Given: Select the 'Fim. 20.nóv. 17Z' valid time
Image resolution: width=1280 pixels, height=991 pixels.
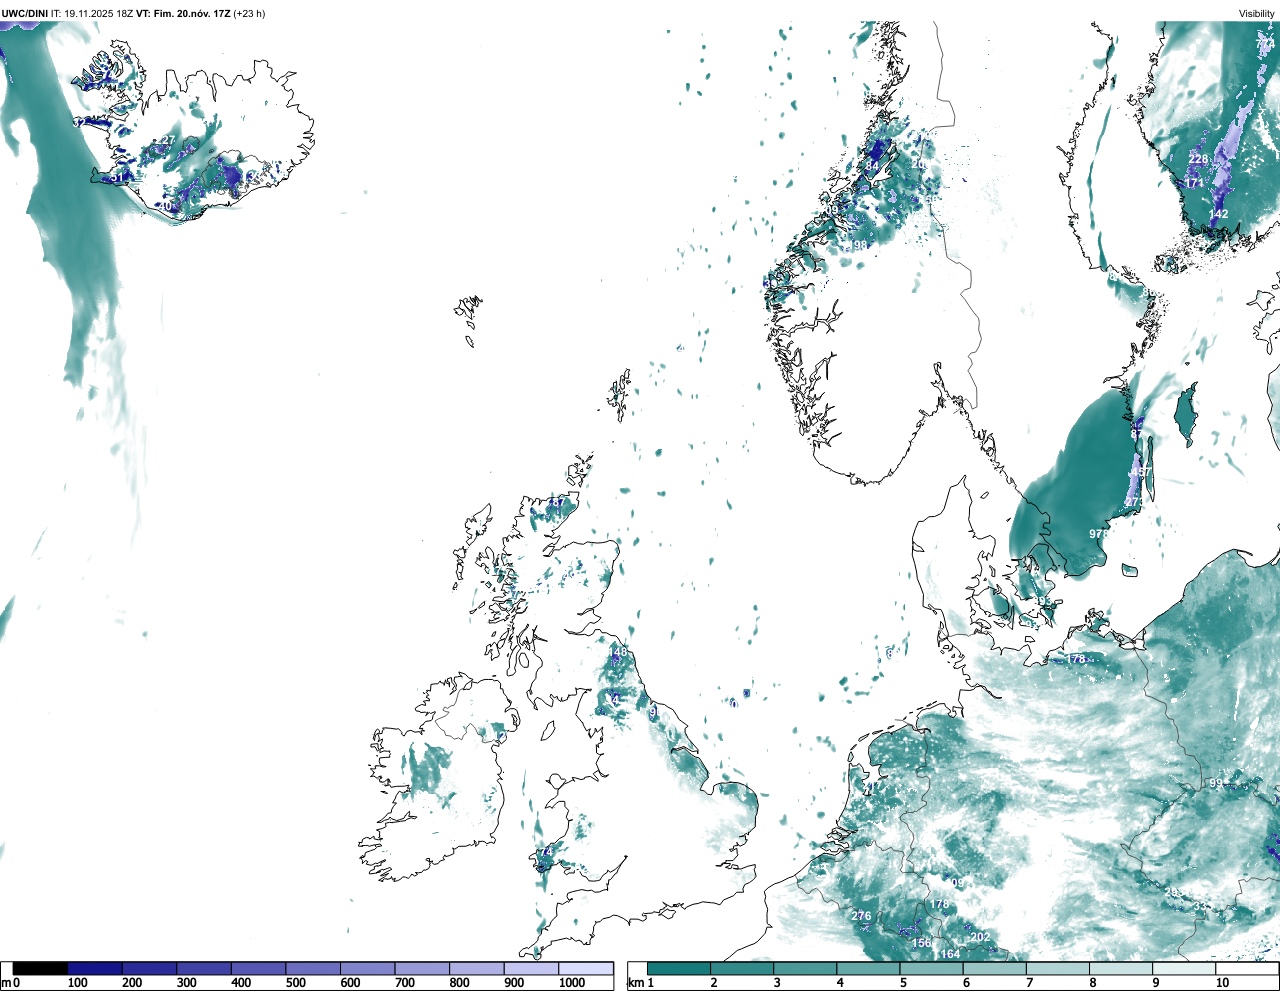Looking at the screenshot, I should tap(191, 14).
